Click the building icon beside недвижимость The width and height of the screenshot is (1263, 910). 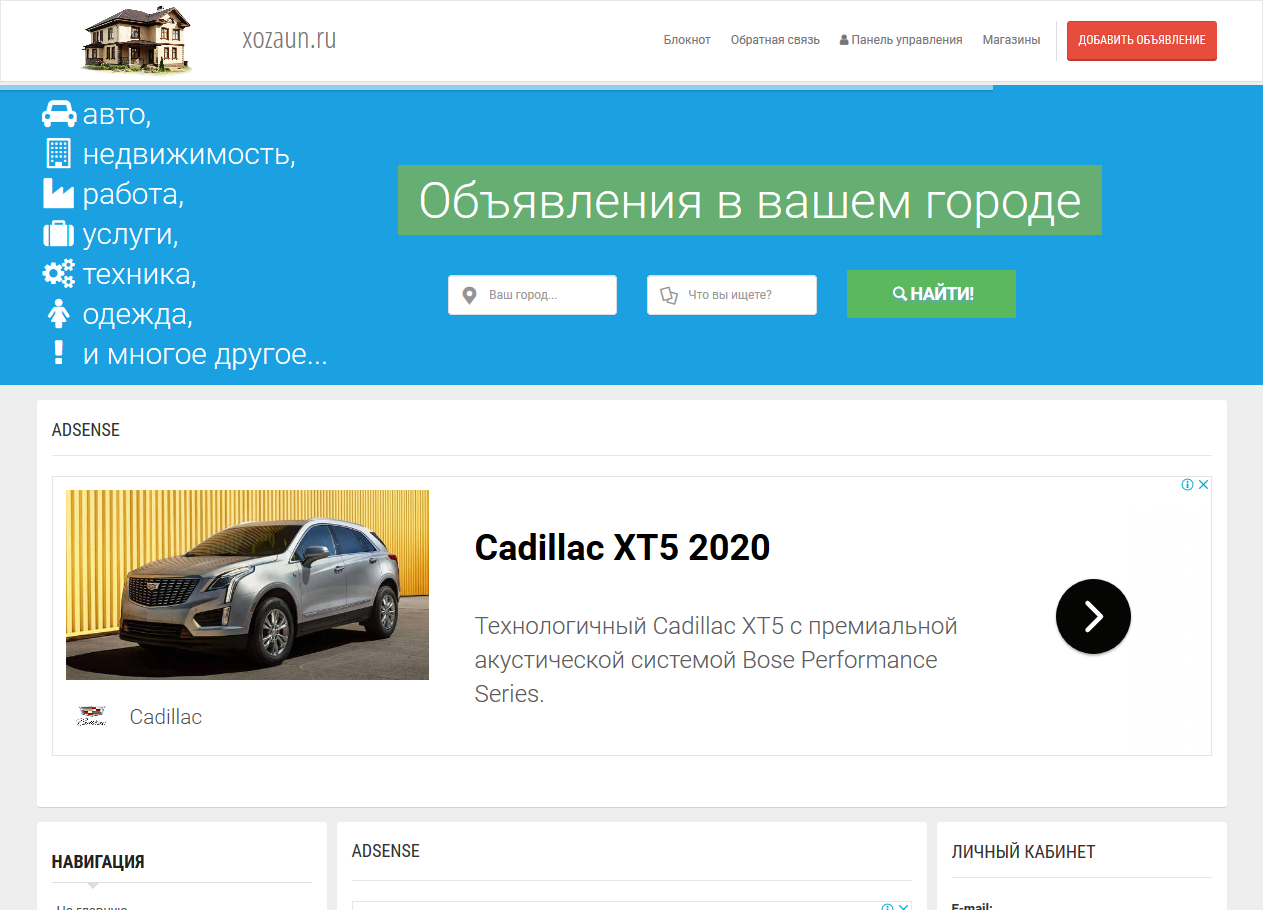click(x=59, y=153)
